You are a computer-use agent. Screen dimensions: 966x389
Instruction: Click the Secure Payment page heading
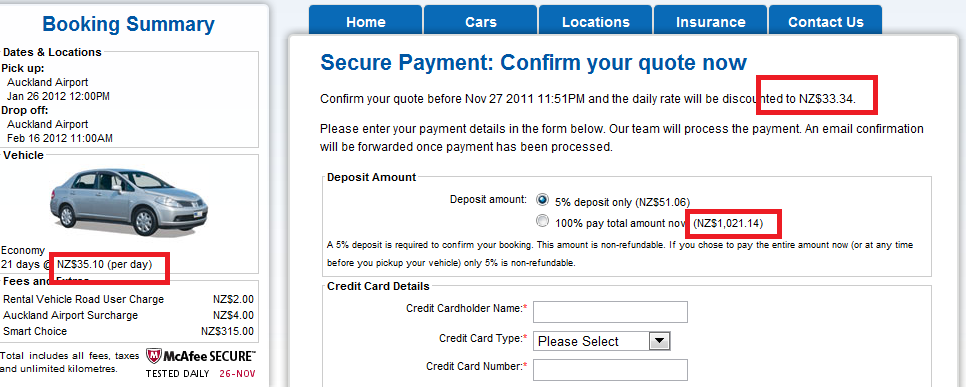pyautogui.click(x=534, y=62)
